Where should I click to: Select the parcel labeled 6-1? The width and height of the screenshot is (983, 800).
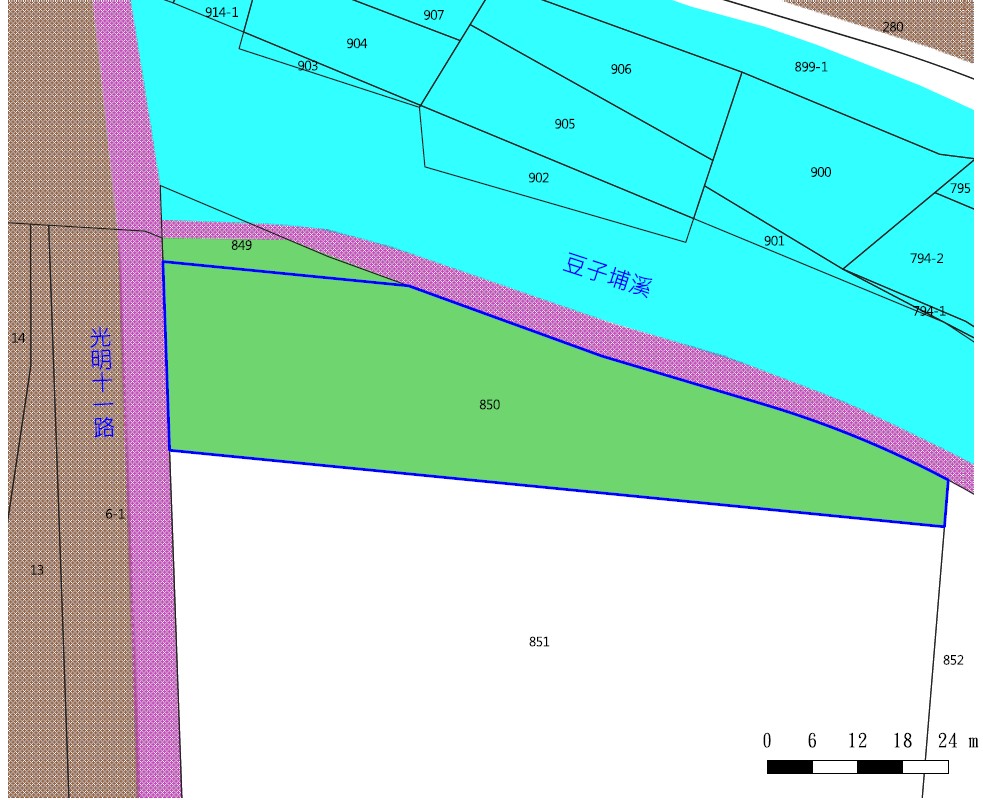pyautogui.click(x=115, y=514)
